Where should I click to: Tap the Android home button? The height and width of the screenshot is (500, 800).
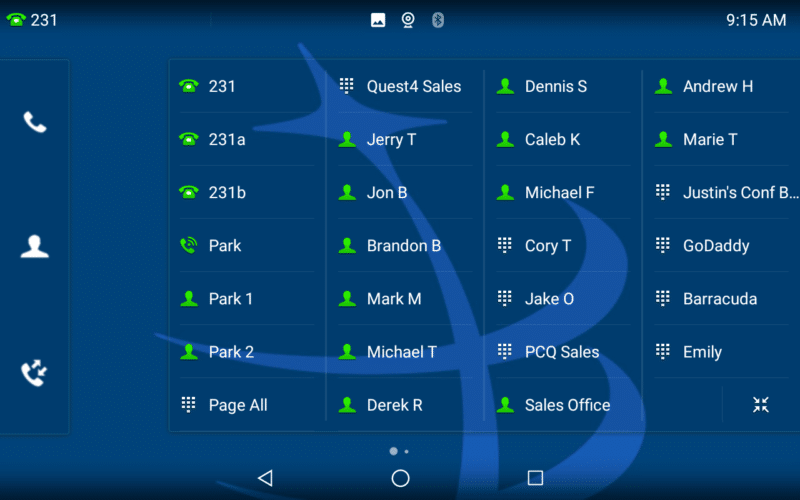401,478
